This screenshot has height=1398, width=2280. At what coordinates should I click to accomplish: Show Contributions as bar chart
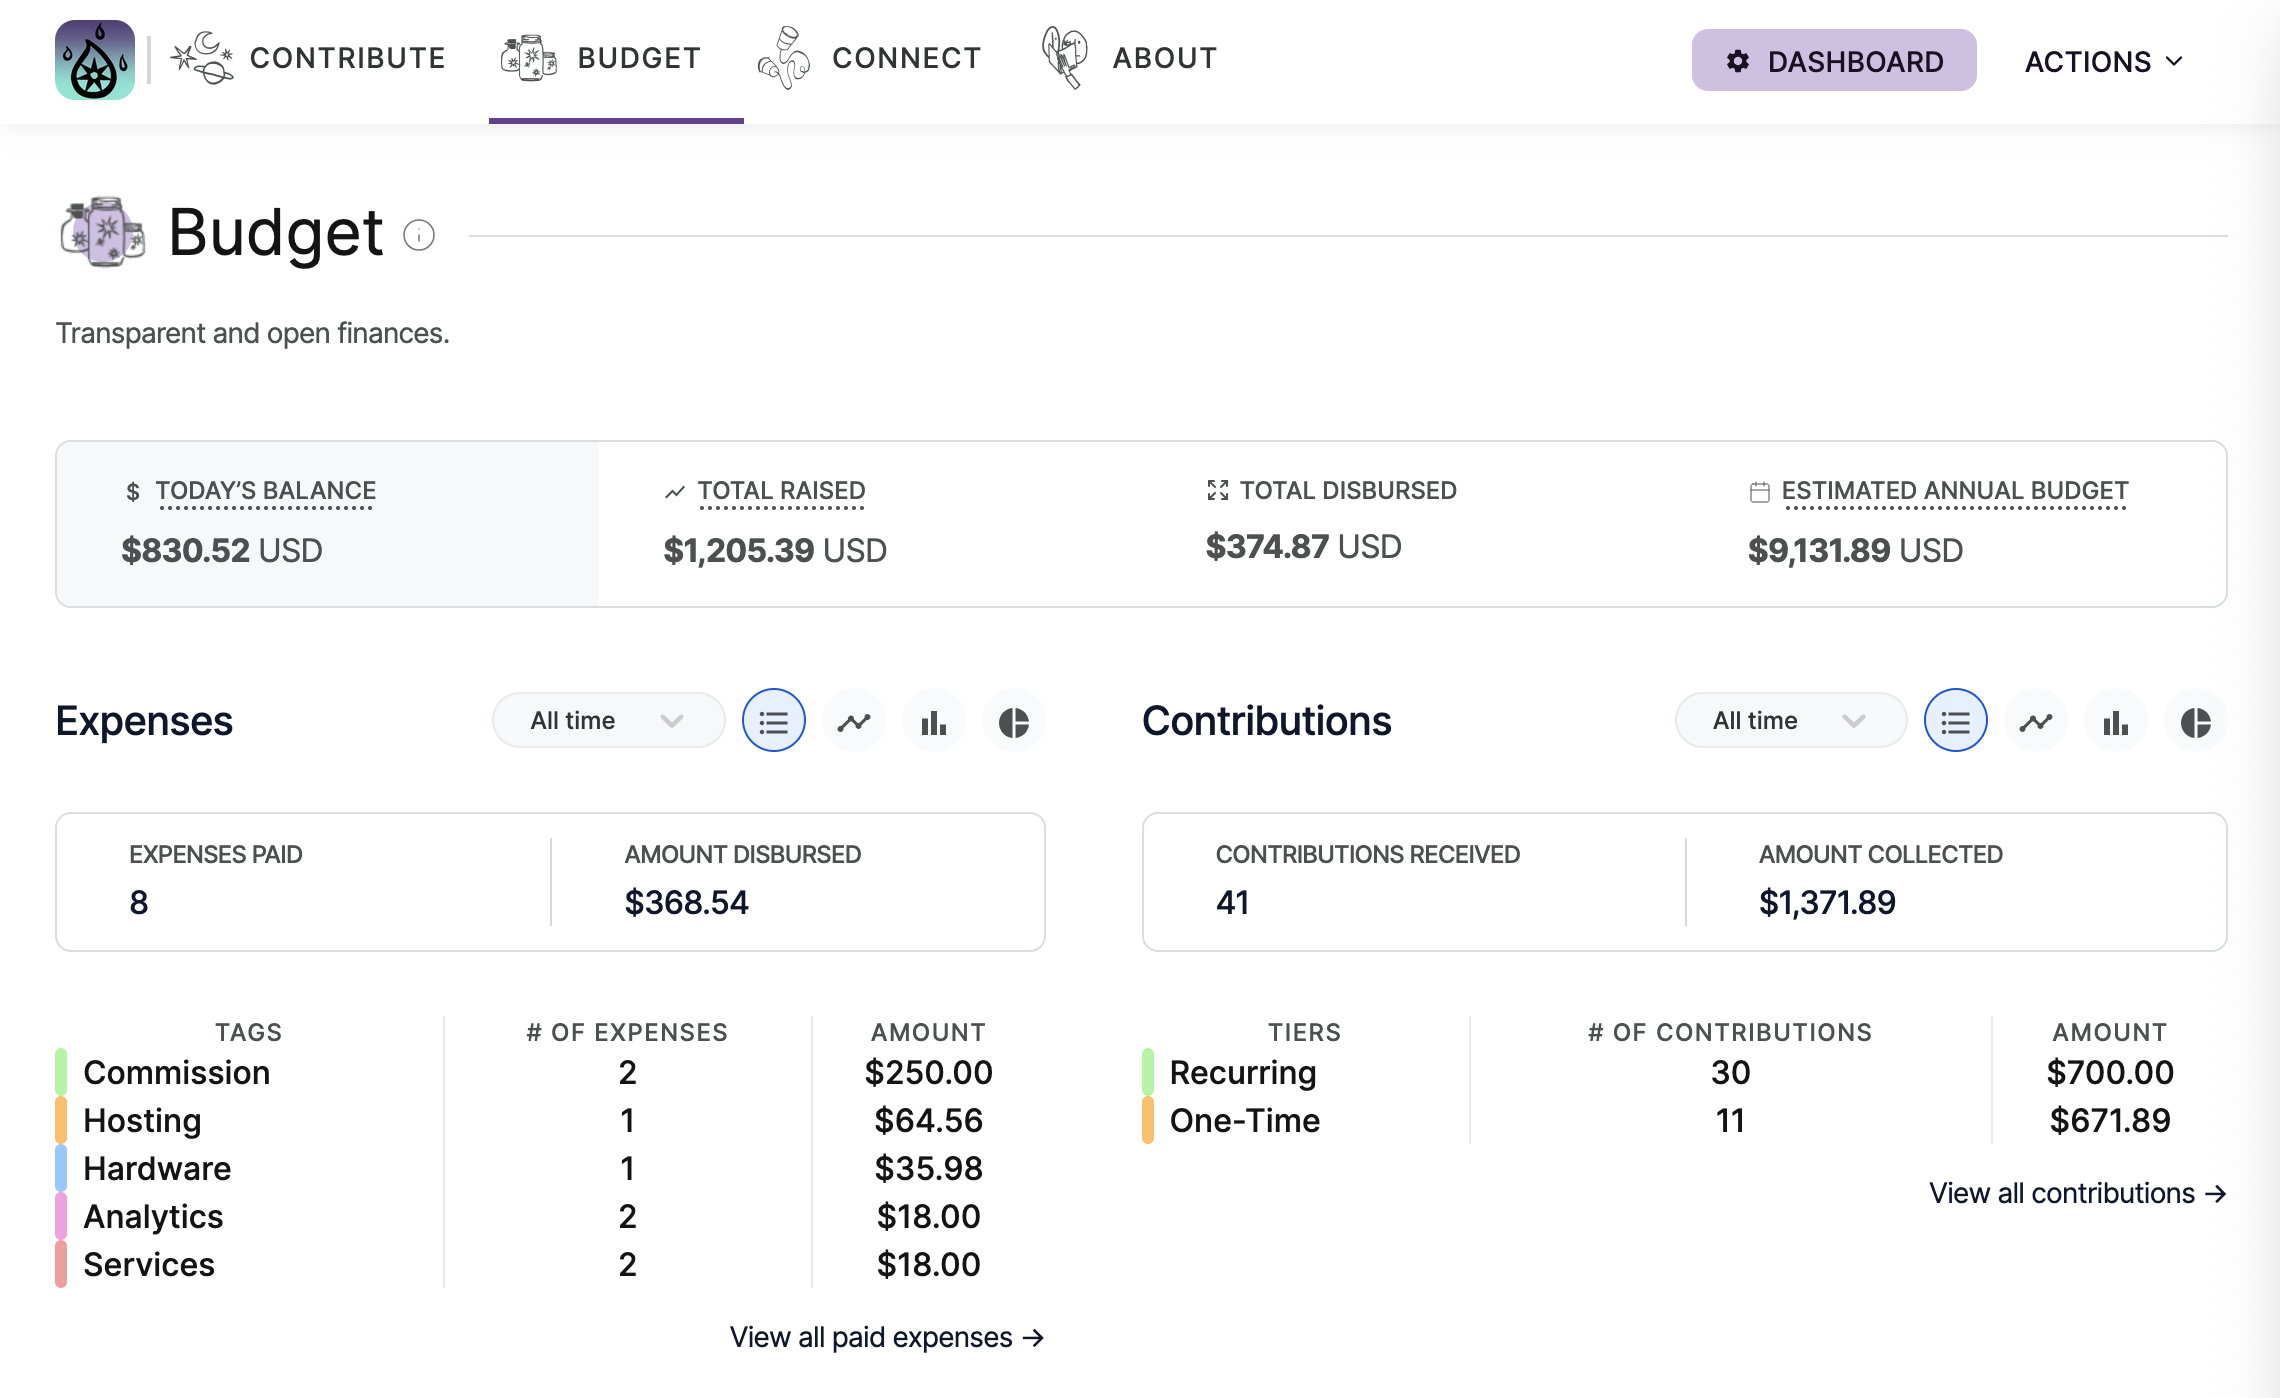tap(2116, 721)
